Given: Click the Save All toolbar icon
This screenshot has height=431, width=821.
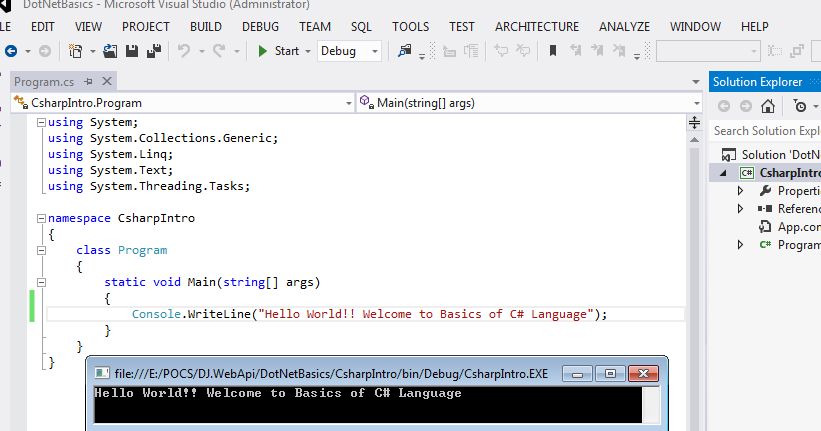Looking at the screenshot, I should pyautogui.click(x=154, y=50).
